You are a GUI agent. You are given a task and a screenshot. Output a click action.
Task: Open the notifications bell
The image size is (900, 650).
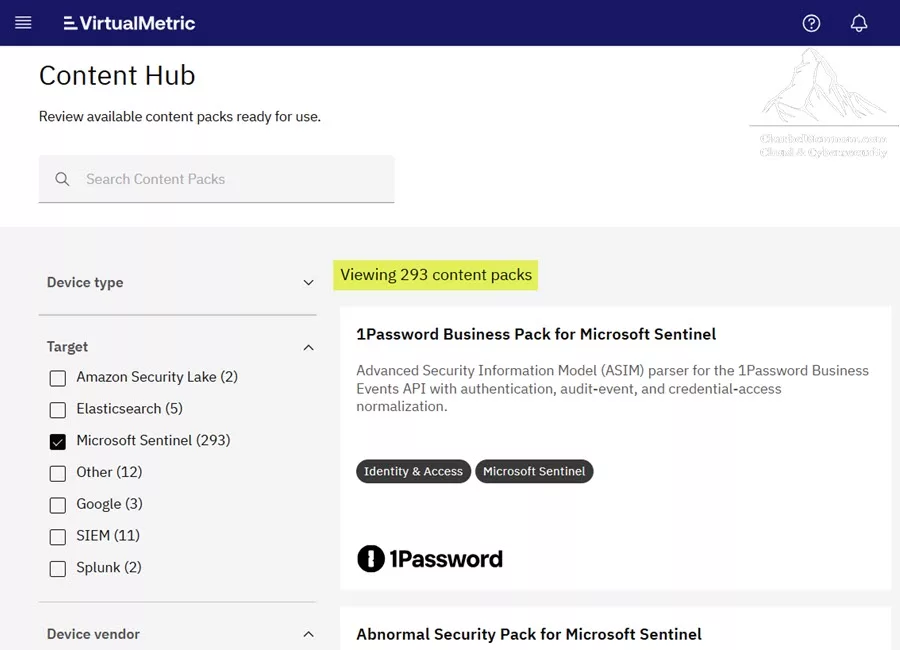tap(859, 23)
